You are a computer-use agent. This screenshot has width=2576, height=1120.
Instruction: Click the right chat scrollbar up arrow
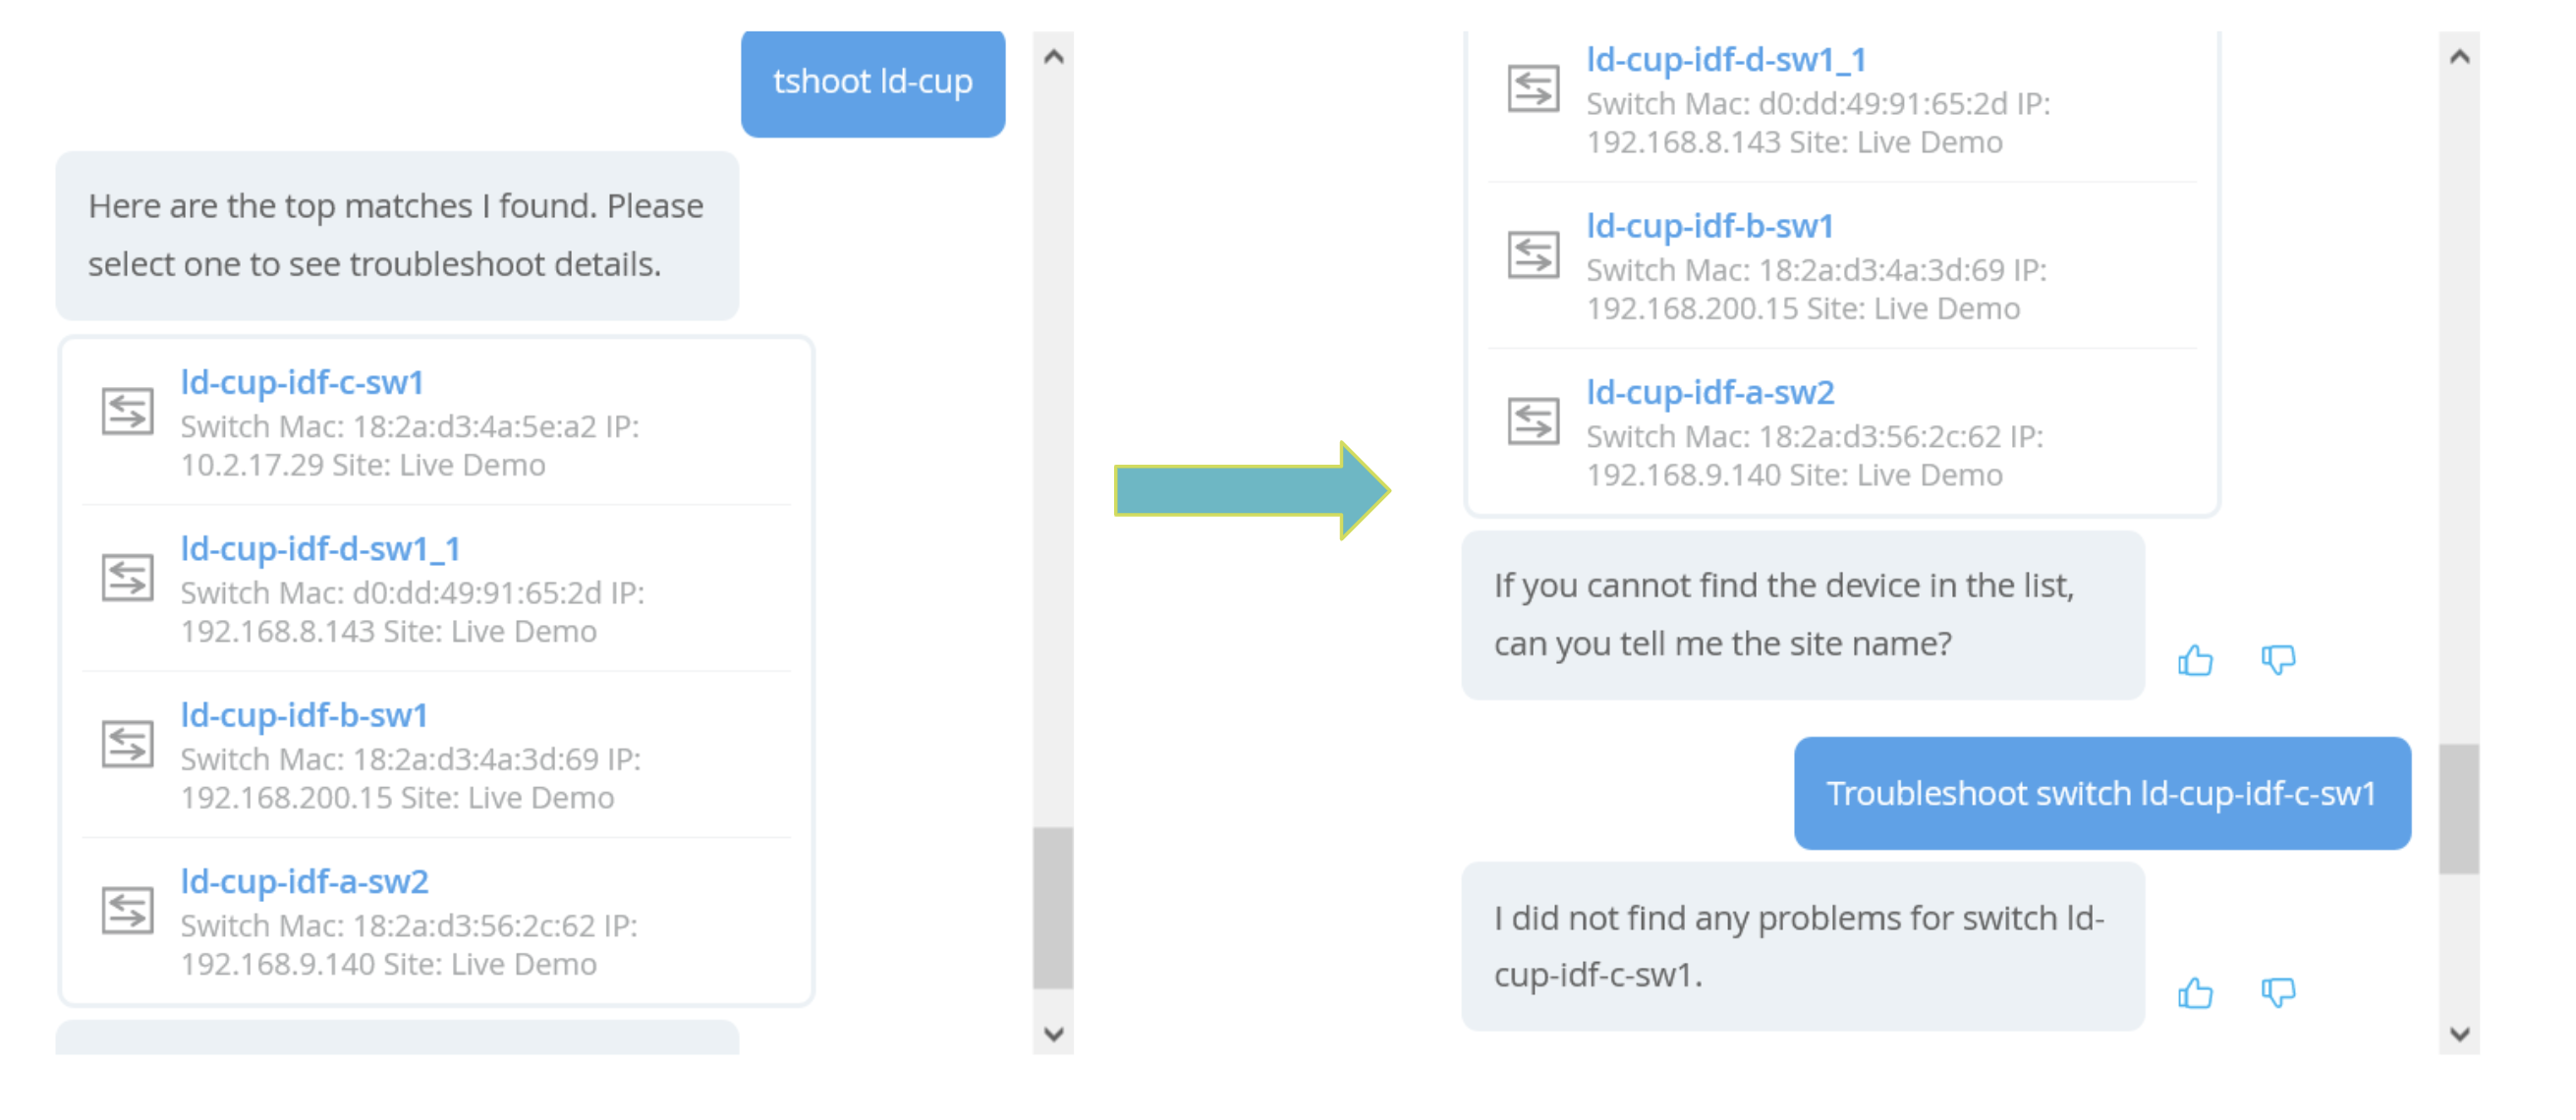point(2459,57)
